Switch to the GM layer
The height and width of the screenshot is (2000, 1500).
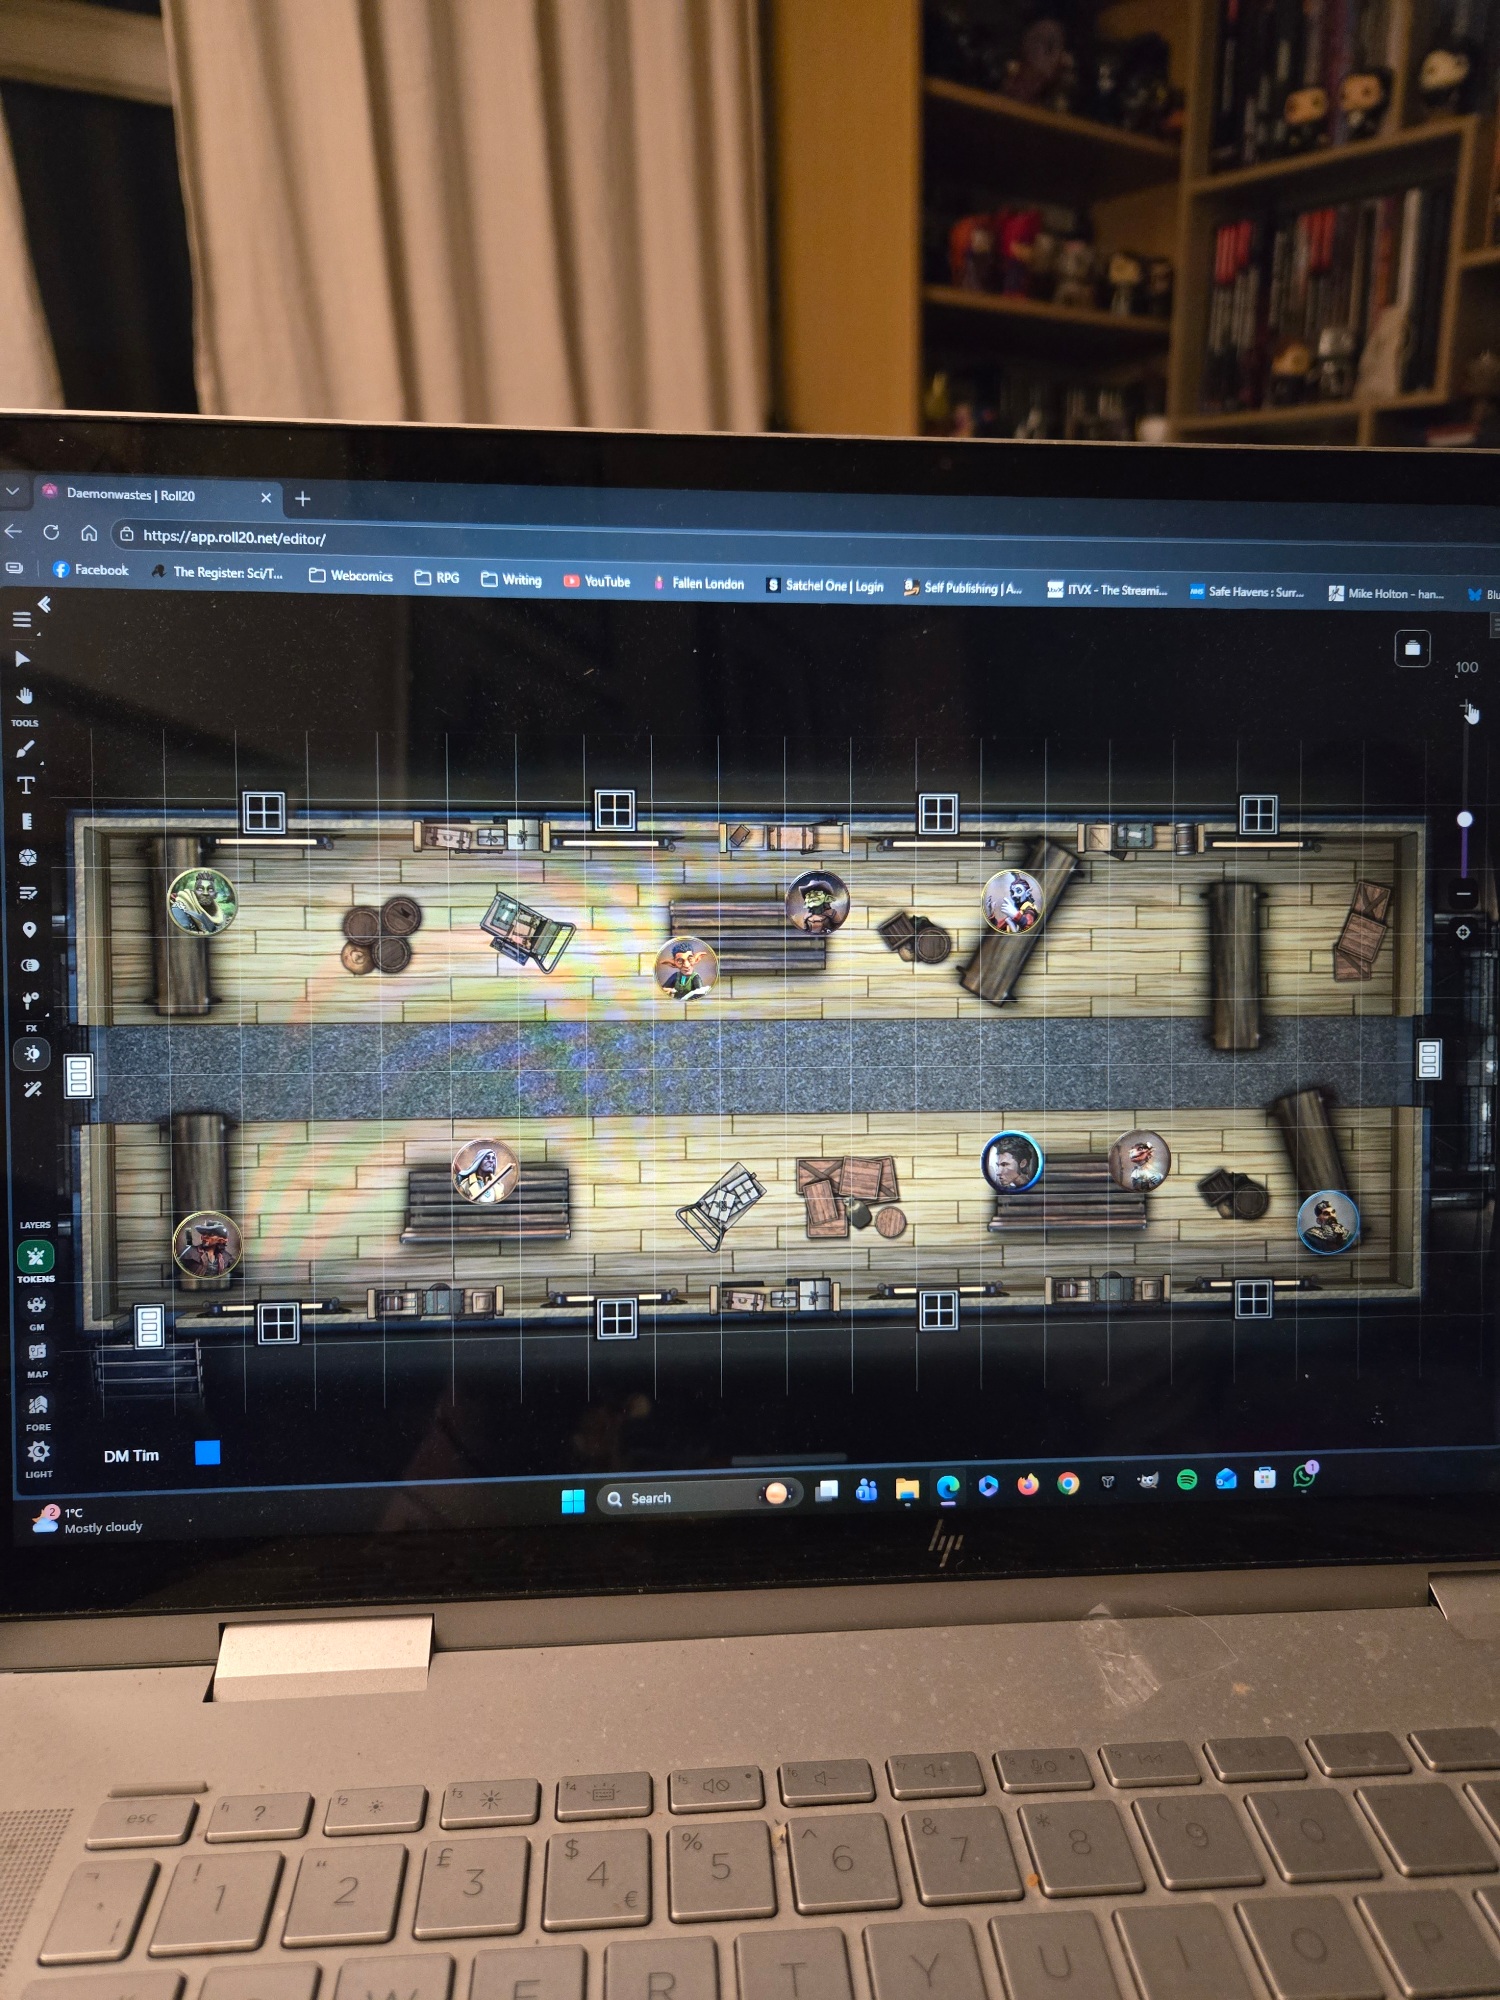[x=37, y=1306]
